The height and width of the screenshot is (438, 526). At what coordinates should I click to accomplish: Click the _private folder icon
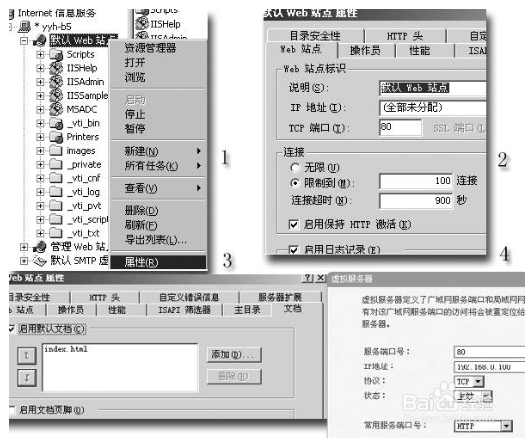[56, 164]
